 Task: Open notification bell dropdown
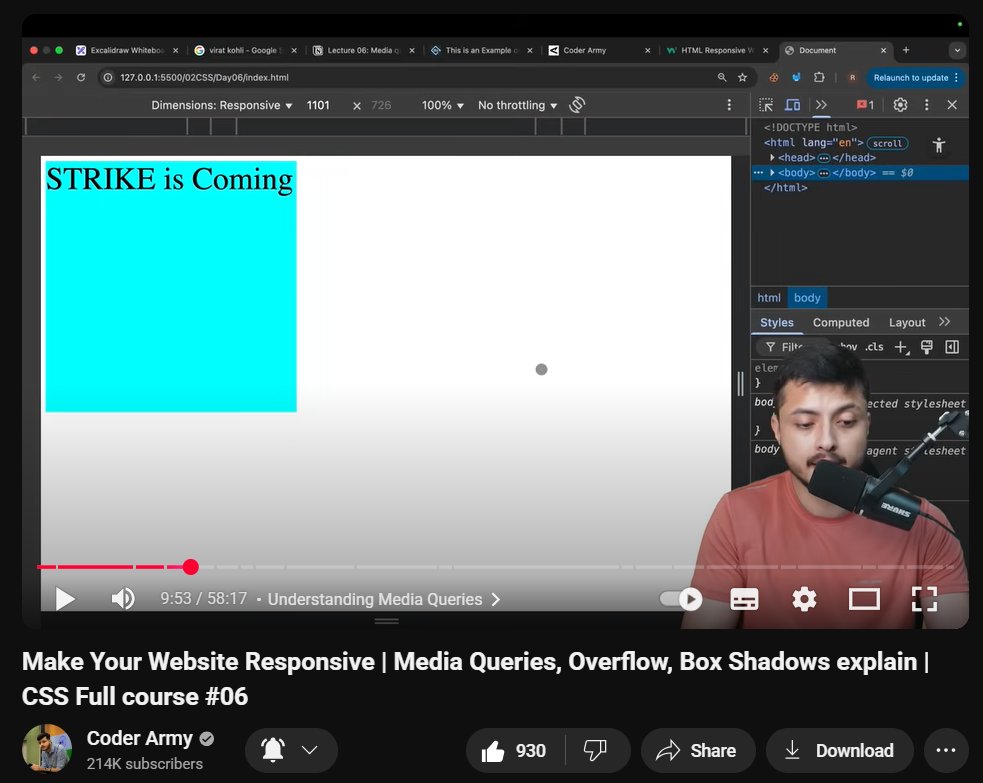pyautogui.click(x=292, y=750)
